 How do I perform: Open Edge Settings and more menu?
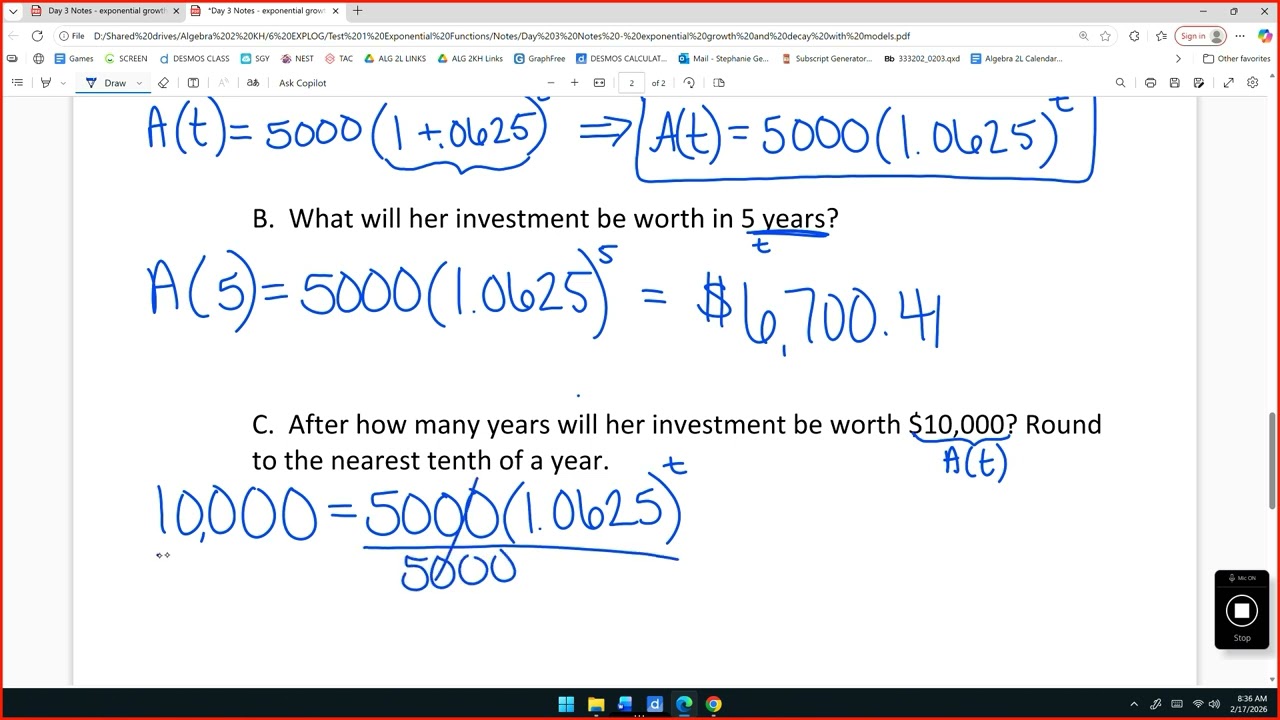point(1240,36)
